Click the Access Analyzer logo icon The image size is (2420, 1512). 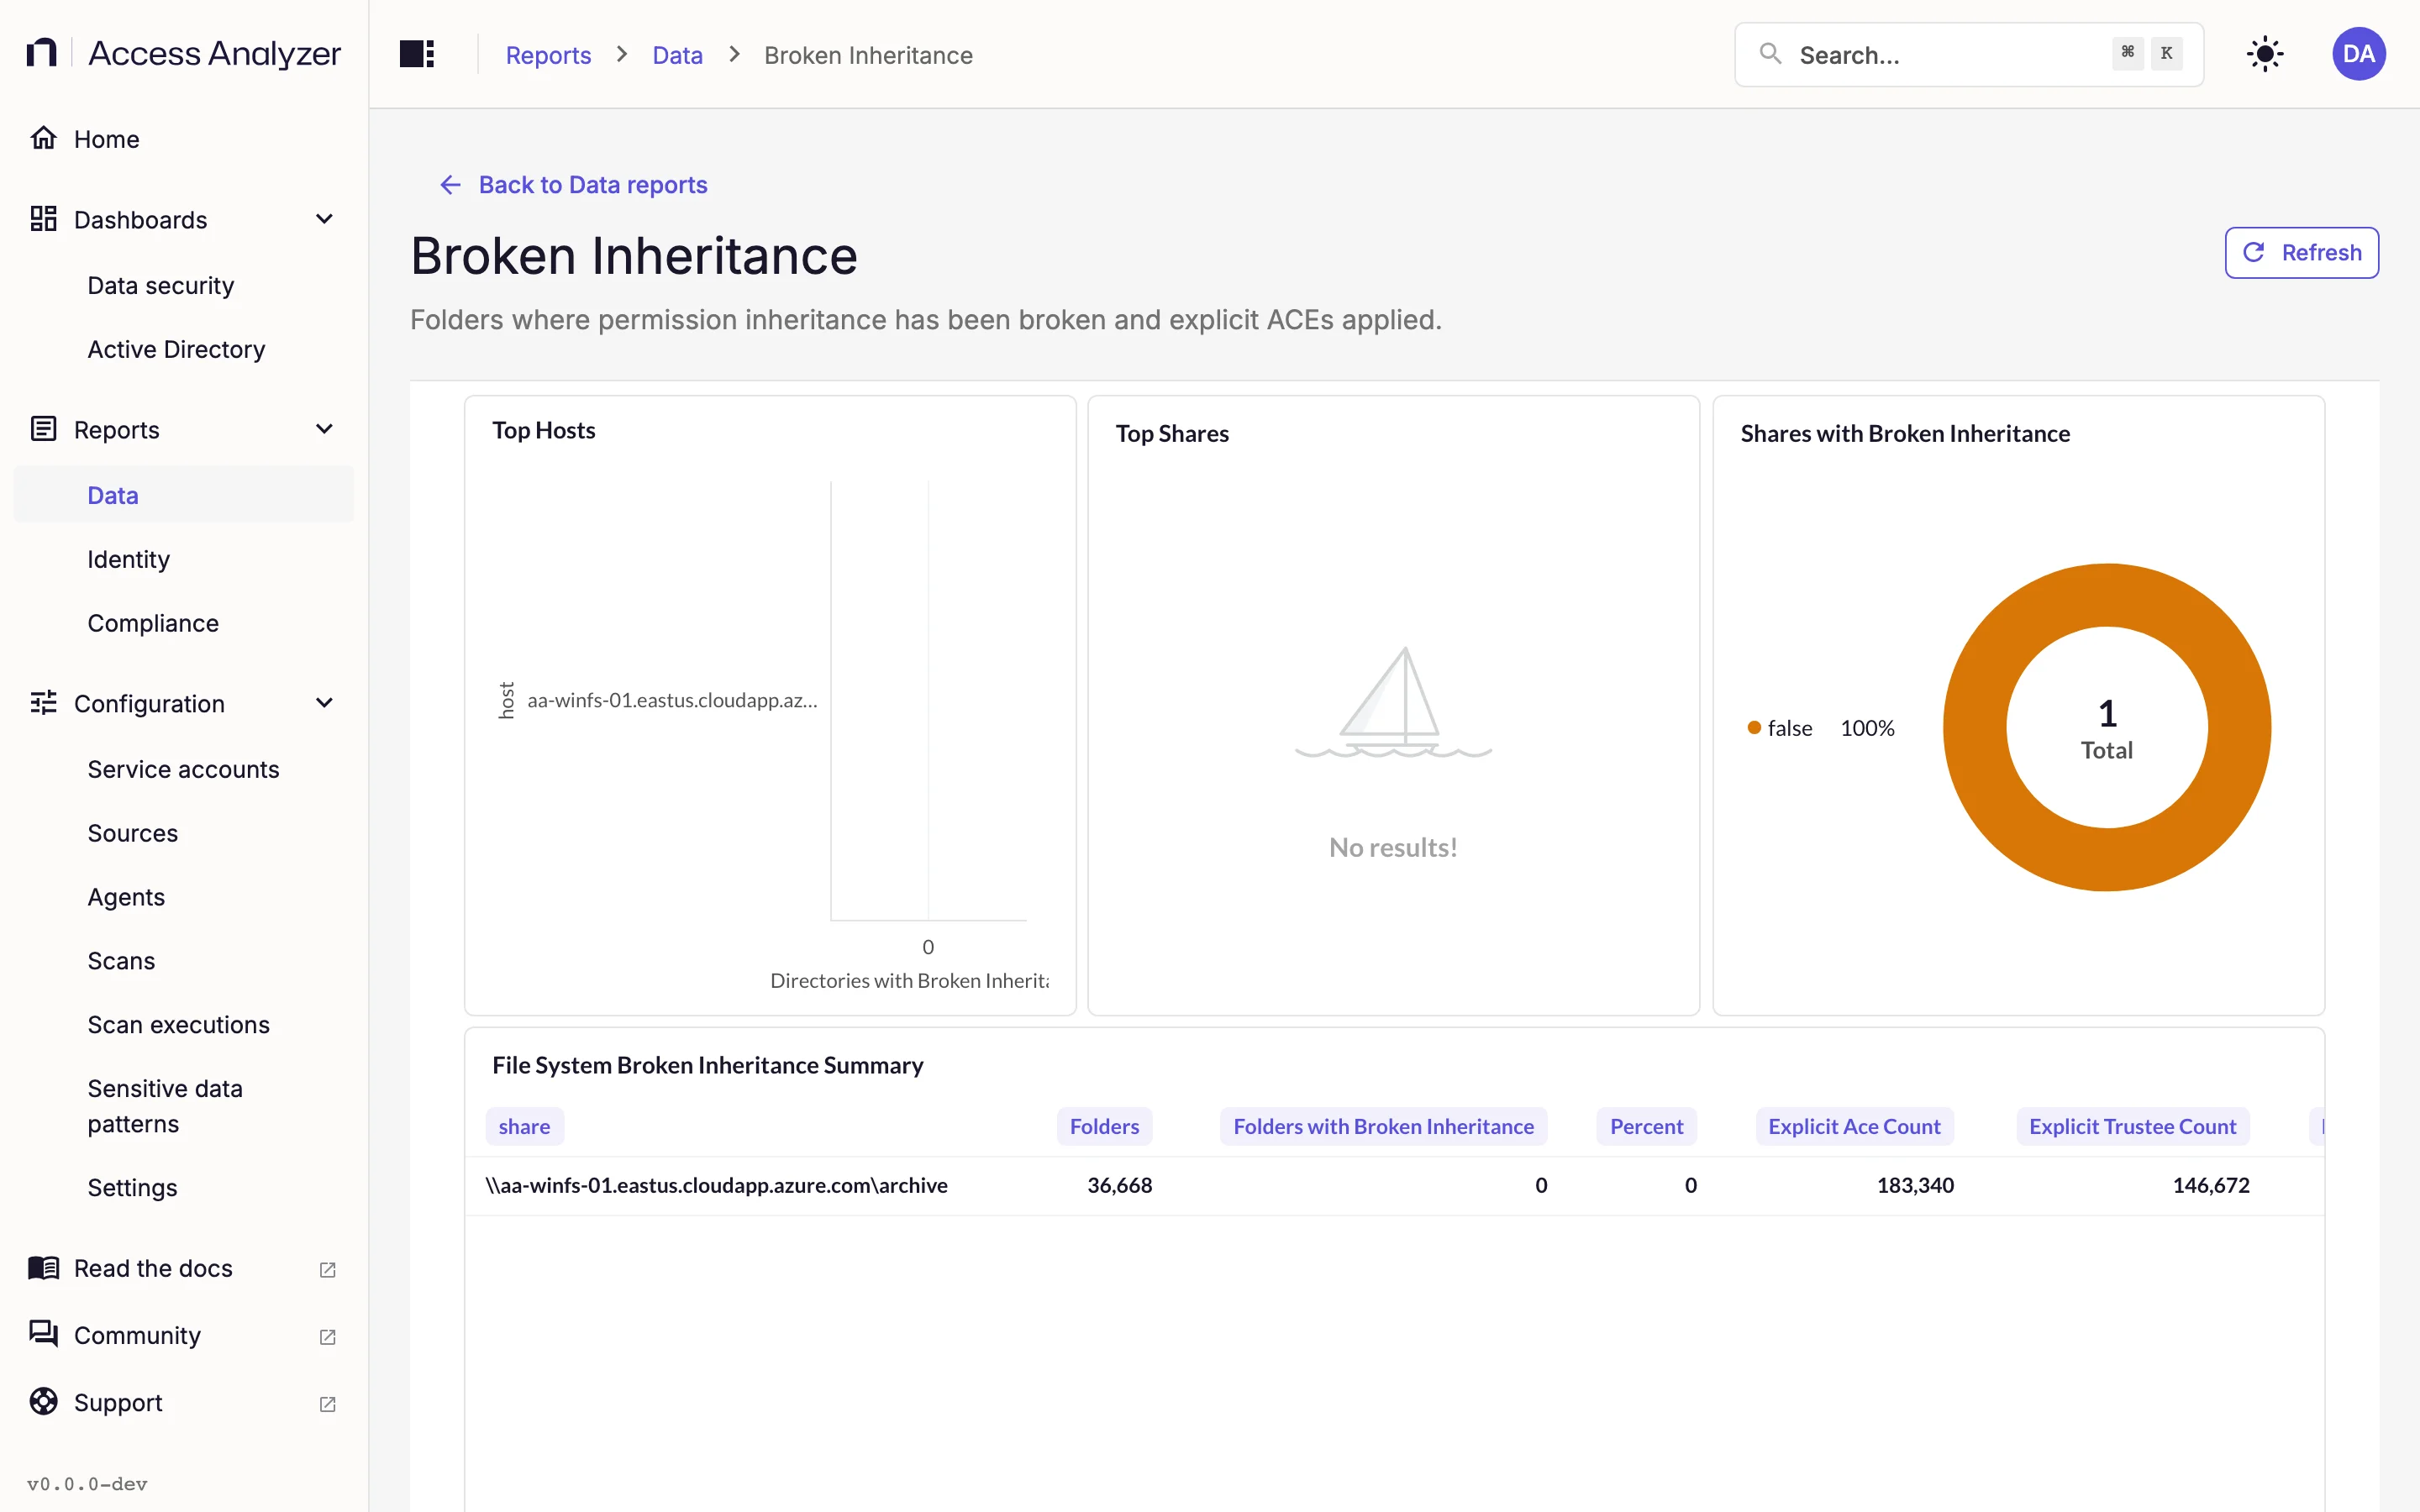[41, 52]
